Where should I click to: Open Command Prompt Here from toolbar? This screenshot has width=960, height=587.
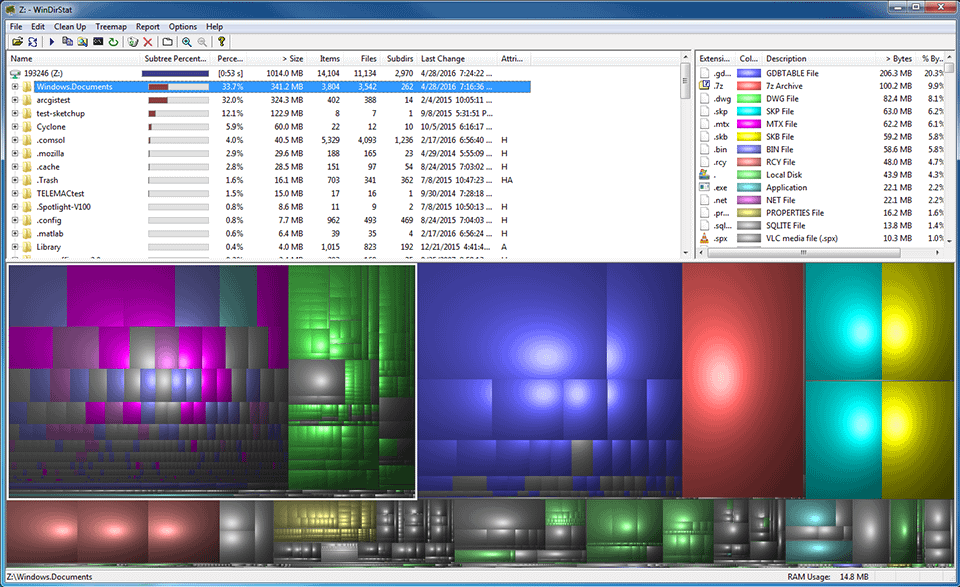(x=98, y=42)
